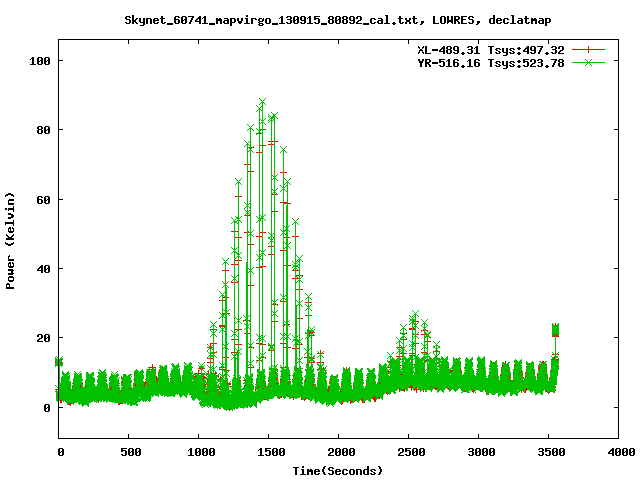The image size is (640, 480).
Task: Click the x-axis tick label 2000
Action: point(341,452)
